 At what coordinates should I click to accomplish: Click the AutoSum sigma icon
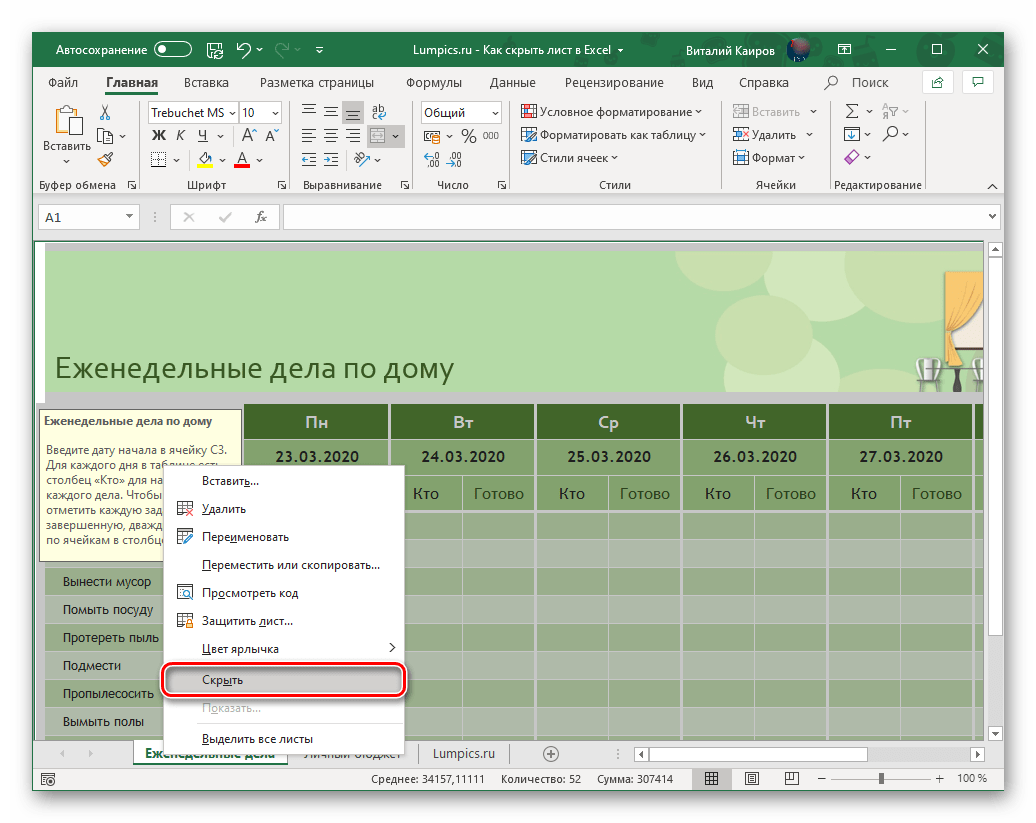point(852,112)
